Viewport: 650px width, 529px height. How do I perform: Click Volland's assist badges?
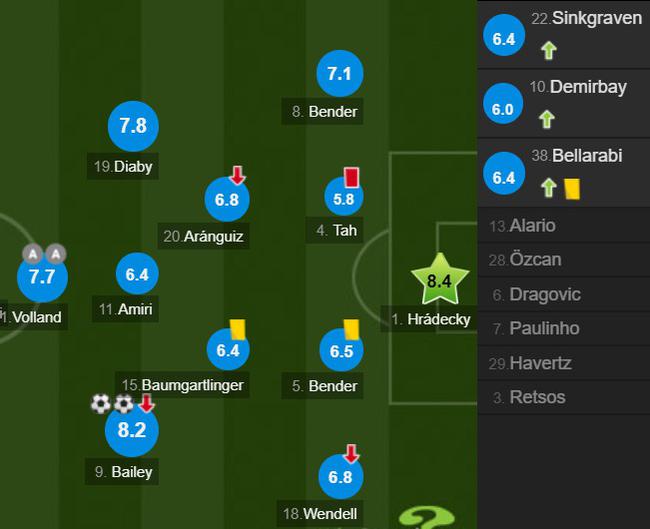(x=44, y=253)
